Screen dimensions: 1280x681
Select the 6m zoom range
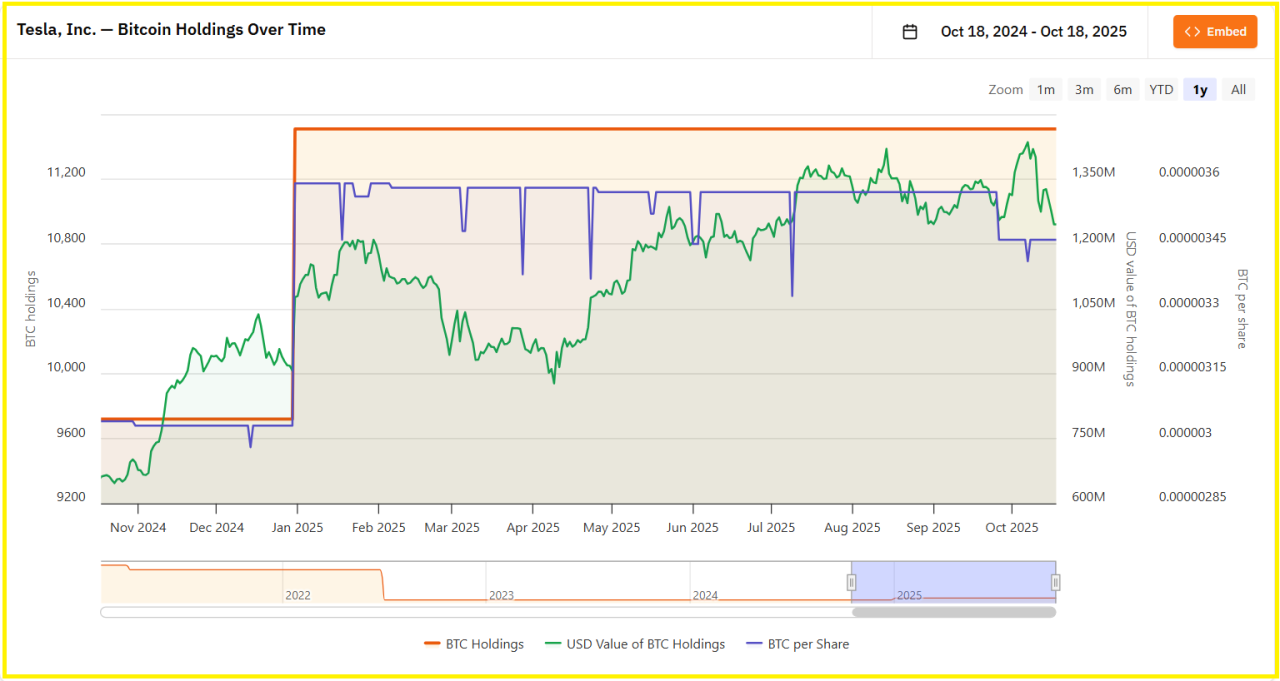coord(1123,90)
